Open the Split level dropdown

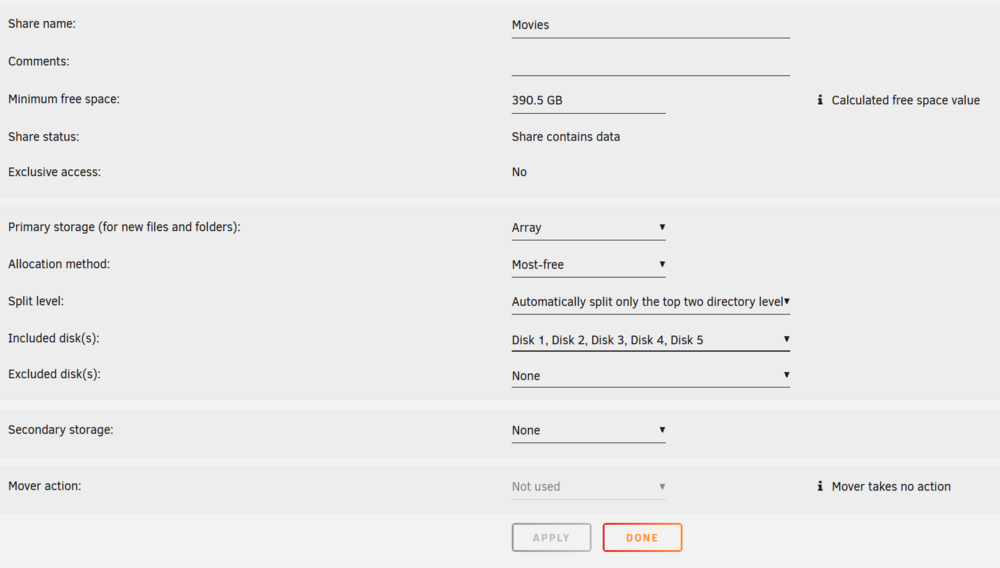click(651, 302)
